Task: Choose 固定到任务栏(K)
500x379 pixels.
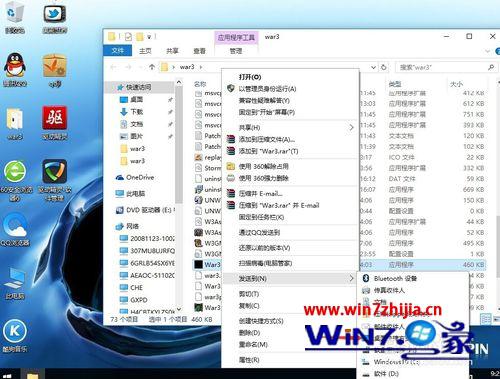Action: coord(261,217)
